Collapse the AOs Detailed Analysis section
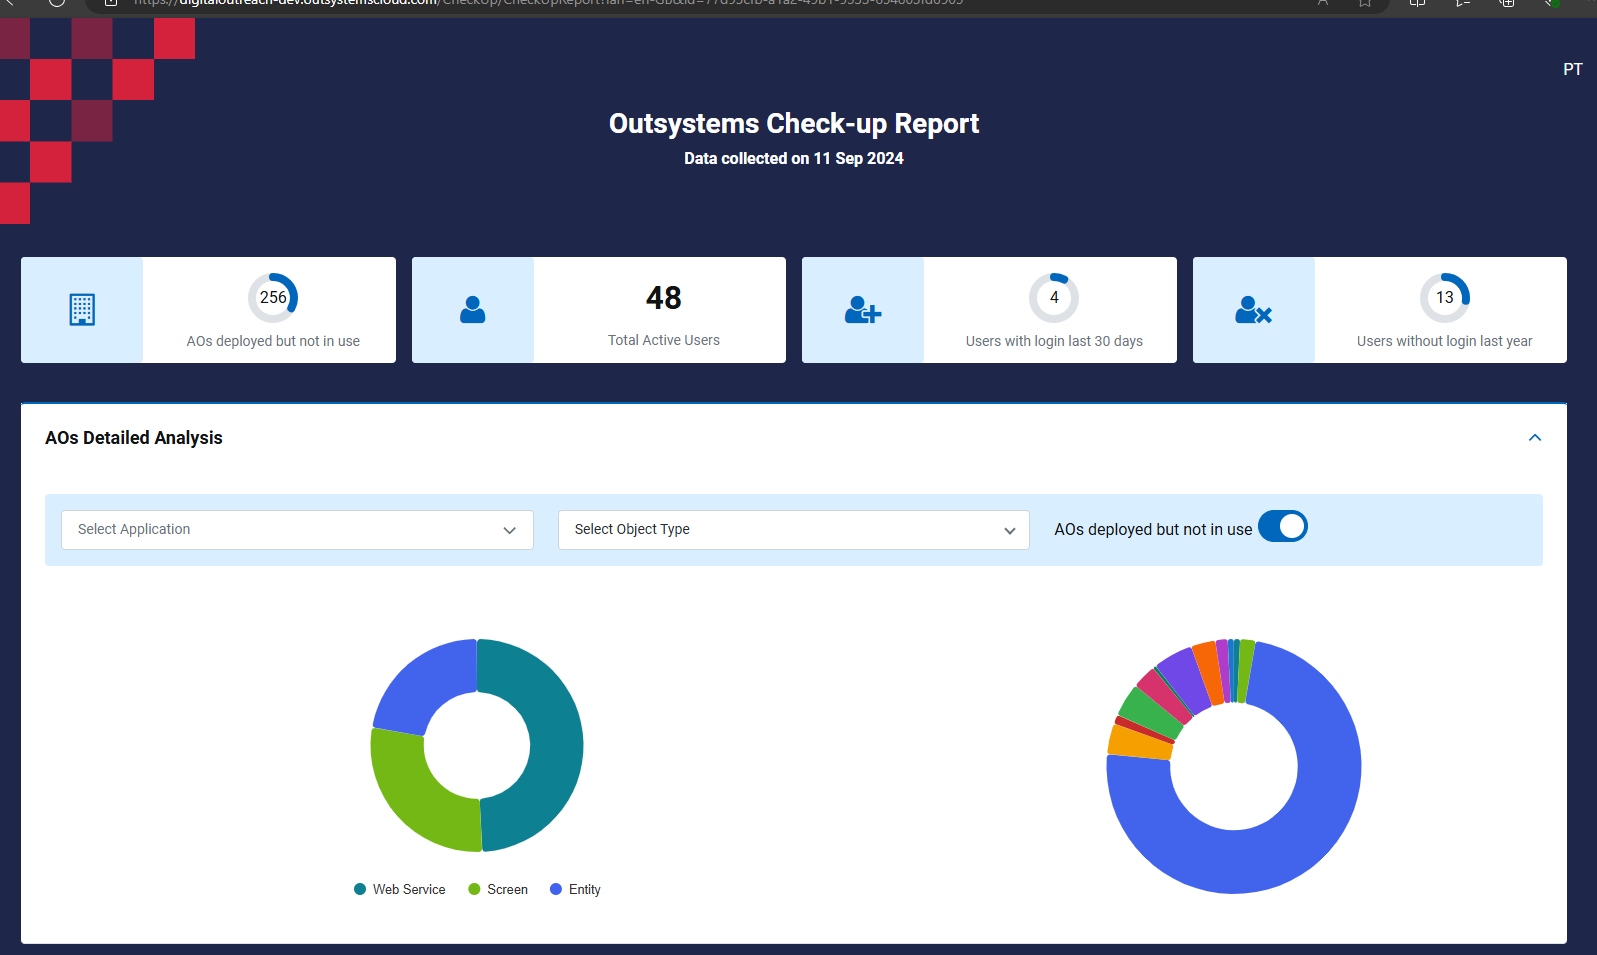 (x=1535, y=438)
